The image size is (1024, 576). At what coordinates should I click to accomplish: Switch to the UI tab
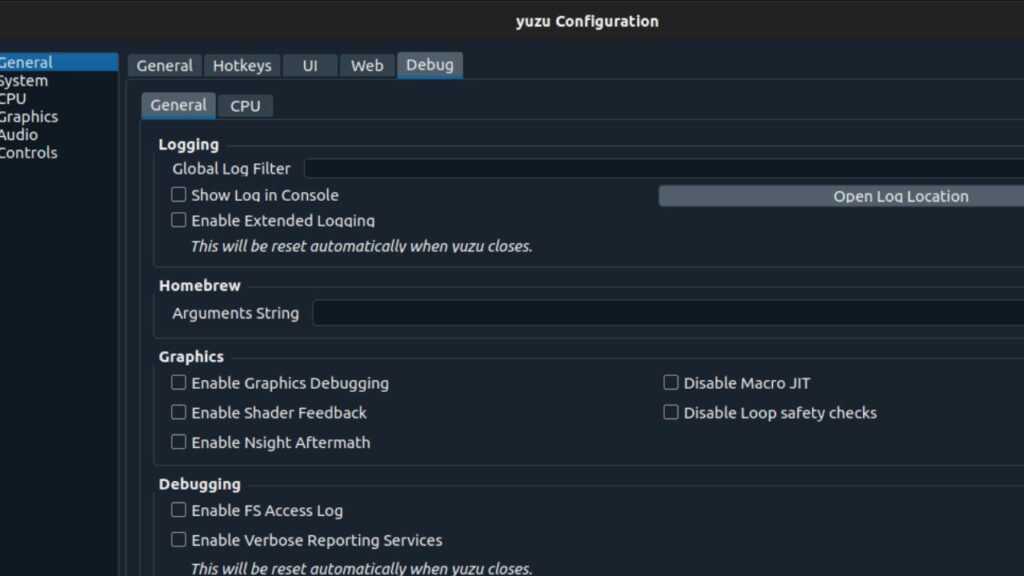[310, 65]
